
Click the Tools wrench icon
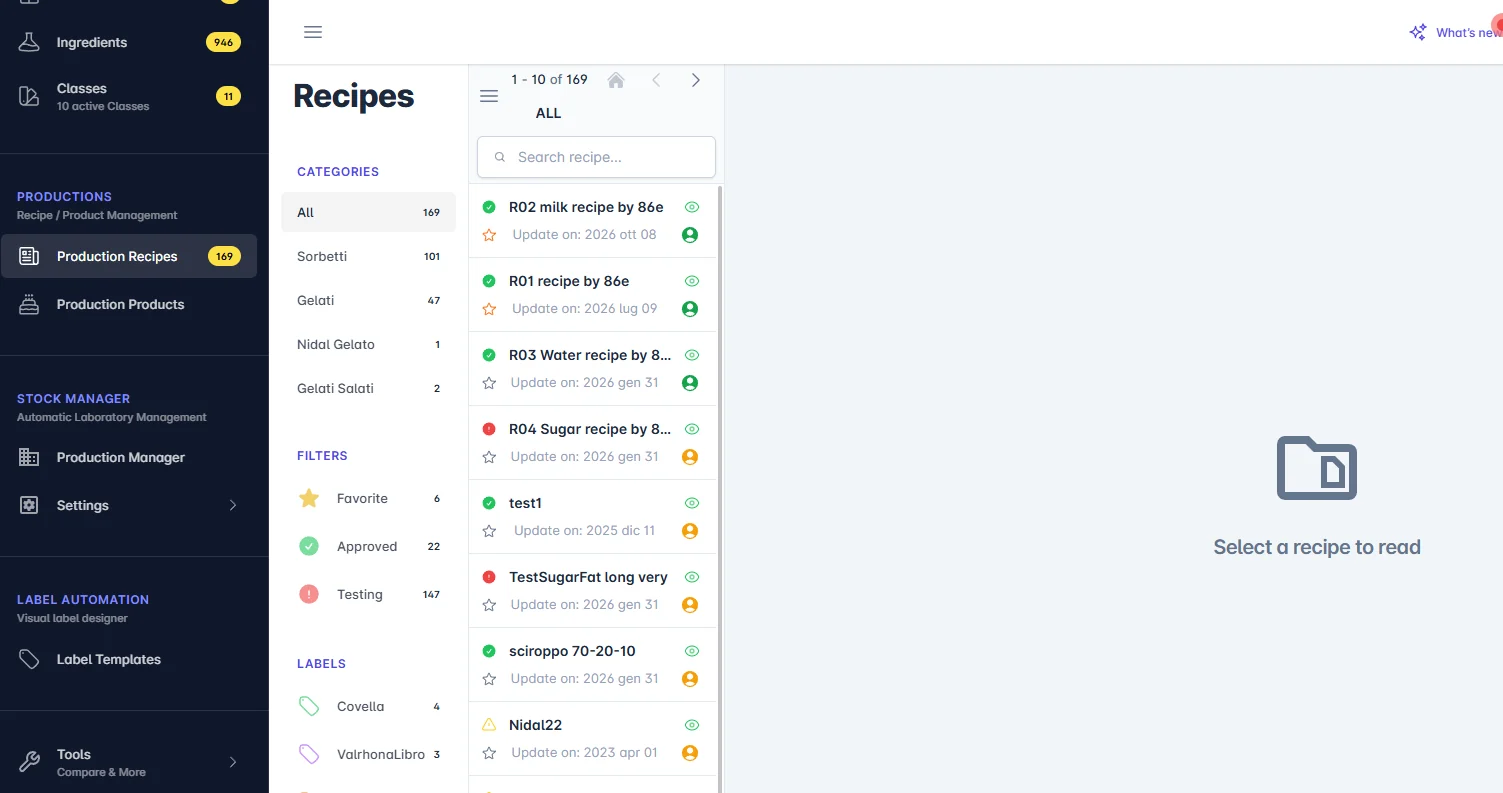click(x=29, y=763)
